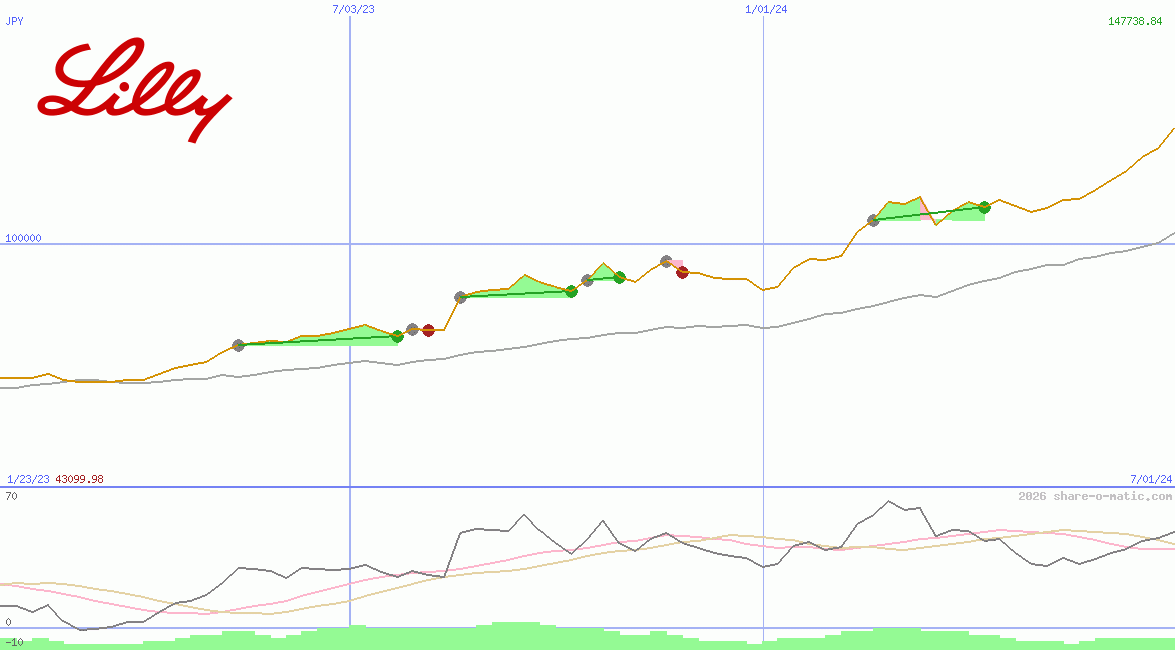Image resolution: width=1175 pixels, height=650 pixels.
Task: Click the 0 indicator scale label
Action: 8,622
